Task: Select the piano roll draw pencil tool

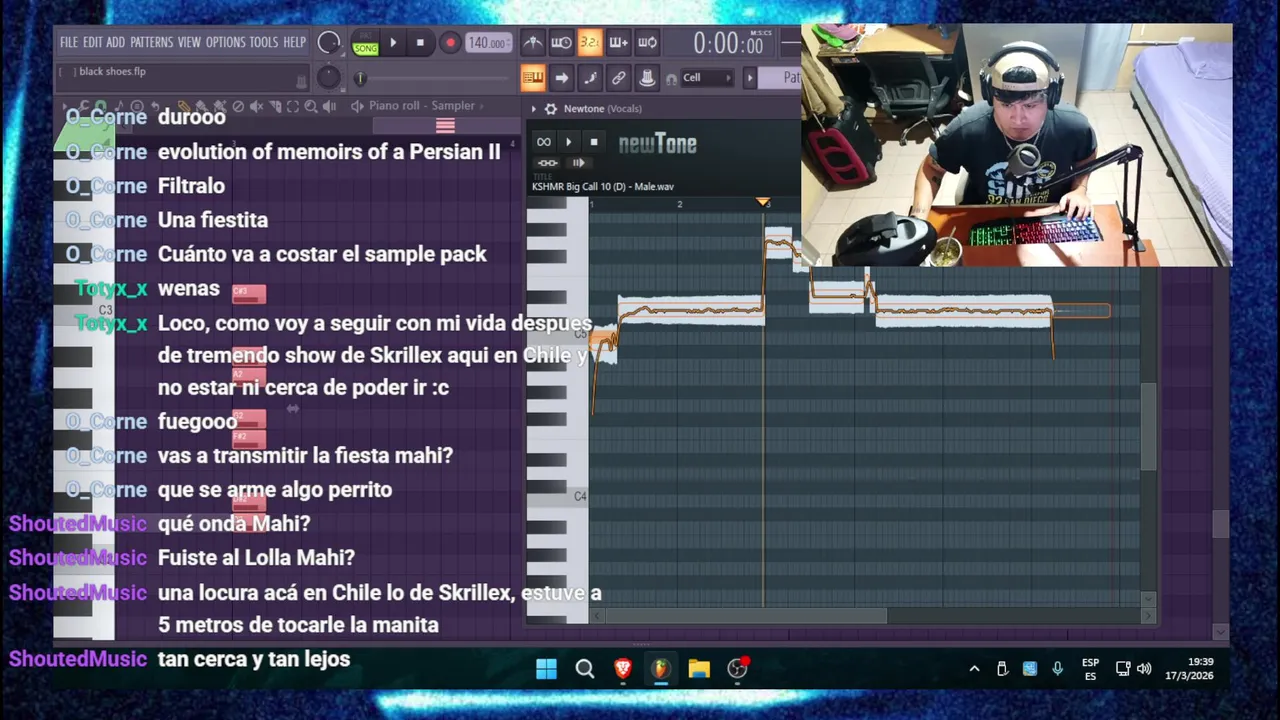Action: (x=184, y=106)
